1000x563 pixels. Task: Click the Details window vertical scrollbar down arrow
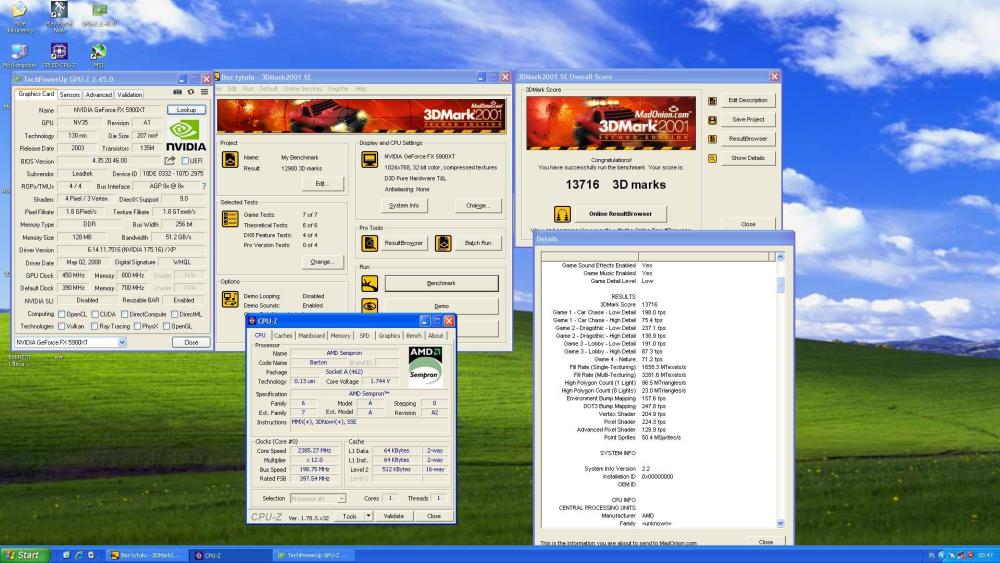click(781, 523)
